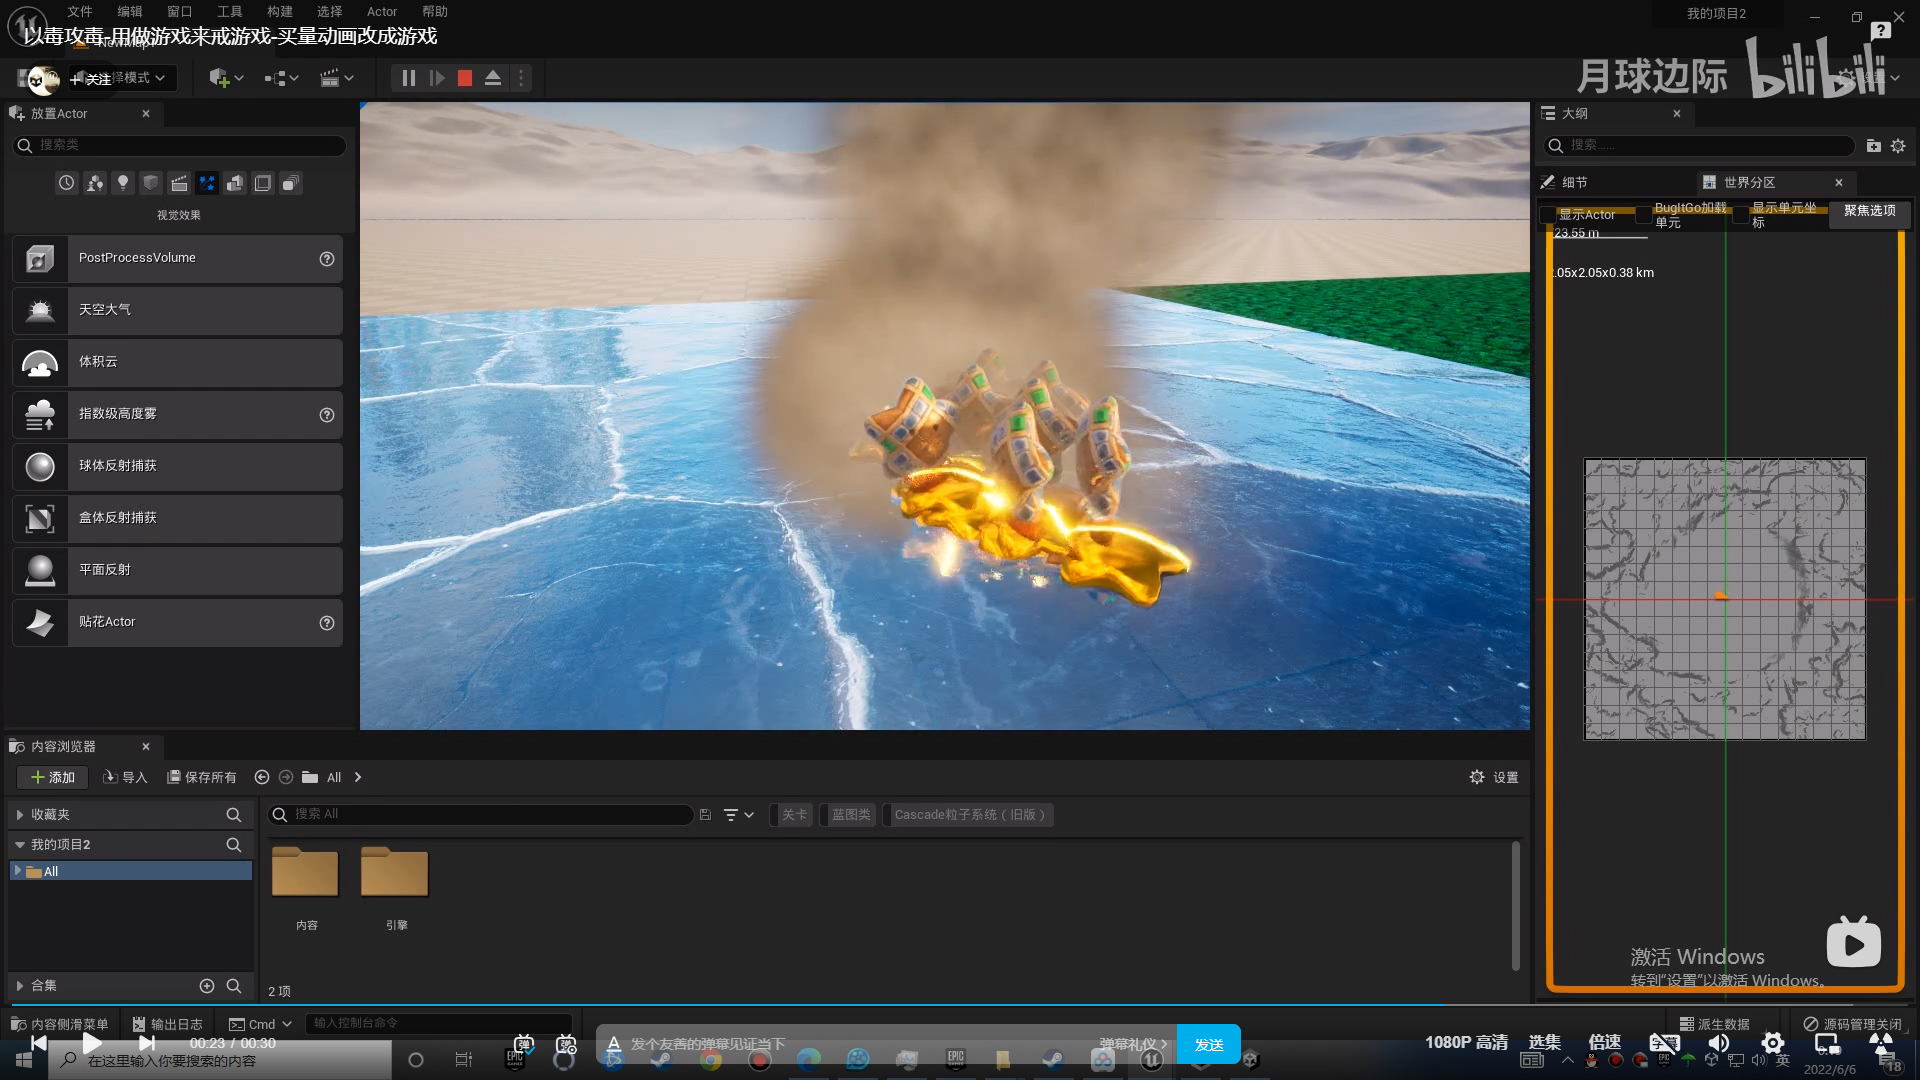Check the 显示单元坐标 option

pyautogui.click(x=1741, y=215)
